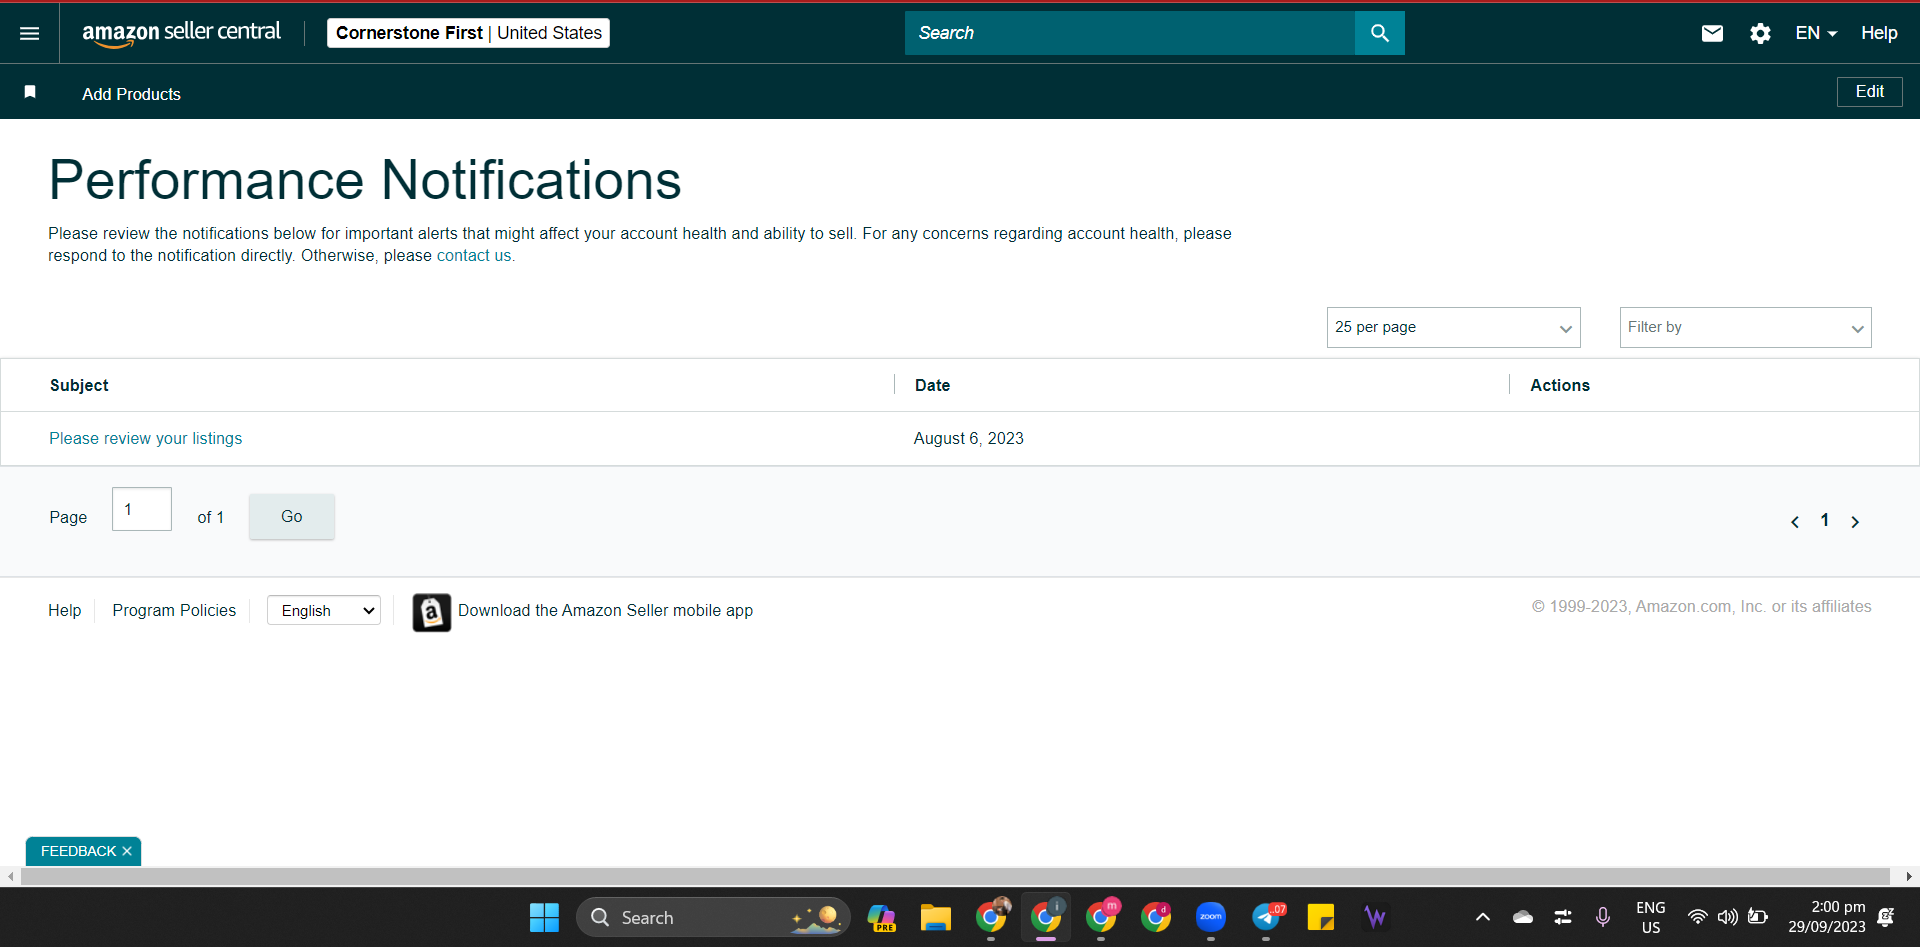Show hidden system tray icons
This screenshot has height=947, width=1920.
1483,917
